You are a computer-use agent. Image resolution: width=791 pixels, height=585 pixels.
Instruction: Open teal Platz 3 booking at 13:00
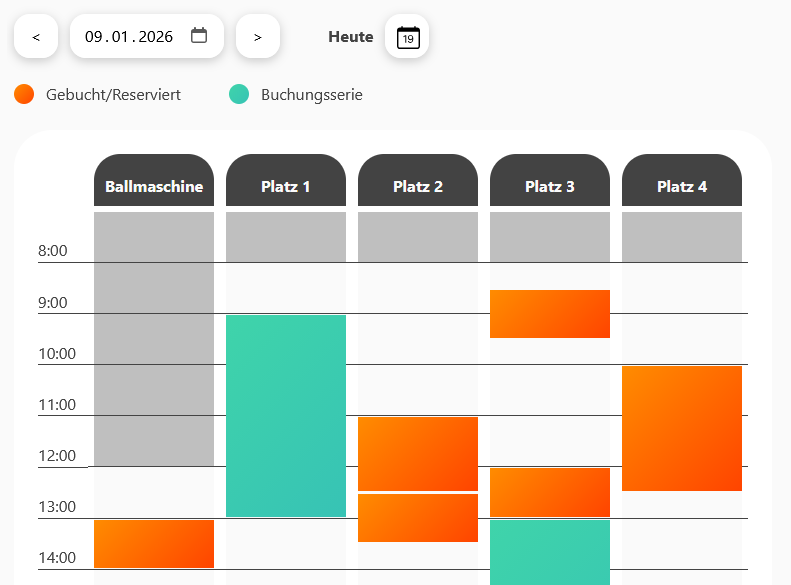click(550, 552)
